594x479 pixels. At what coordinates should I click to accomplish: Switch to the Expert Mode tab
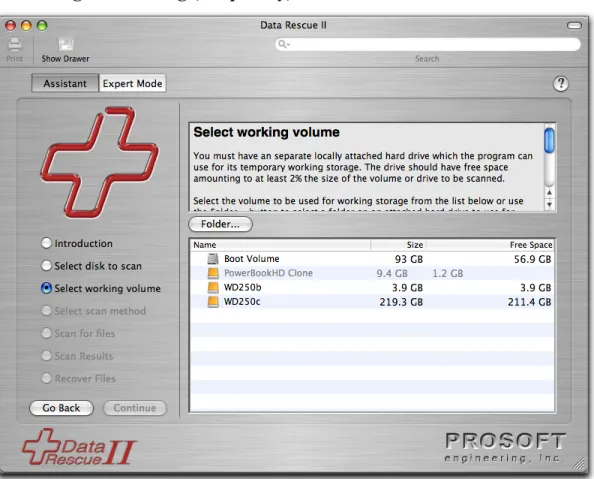(x=133, y=83)
